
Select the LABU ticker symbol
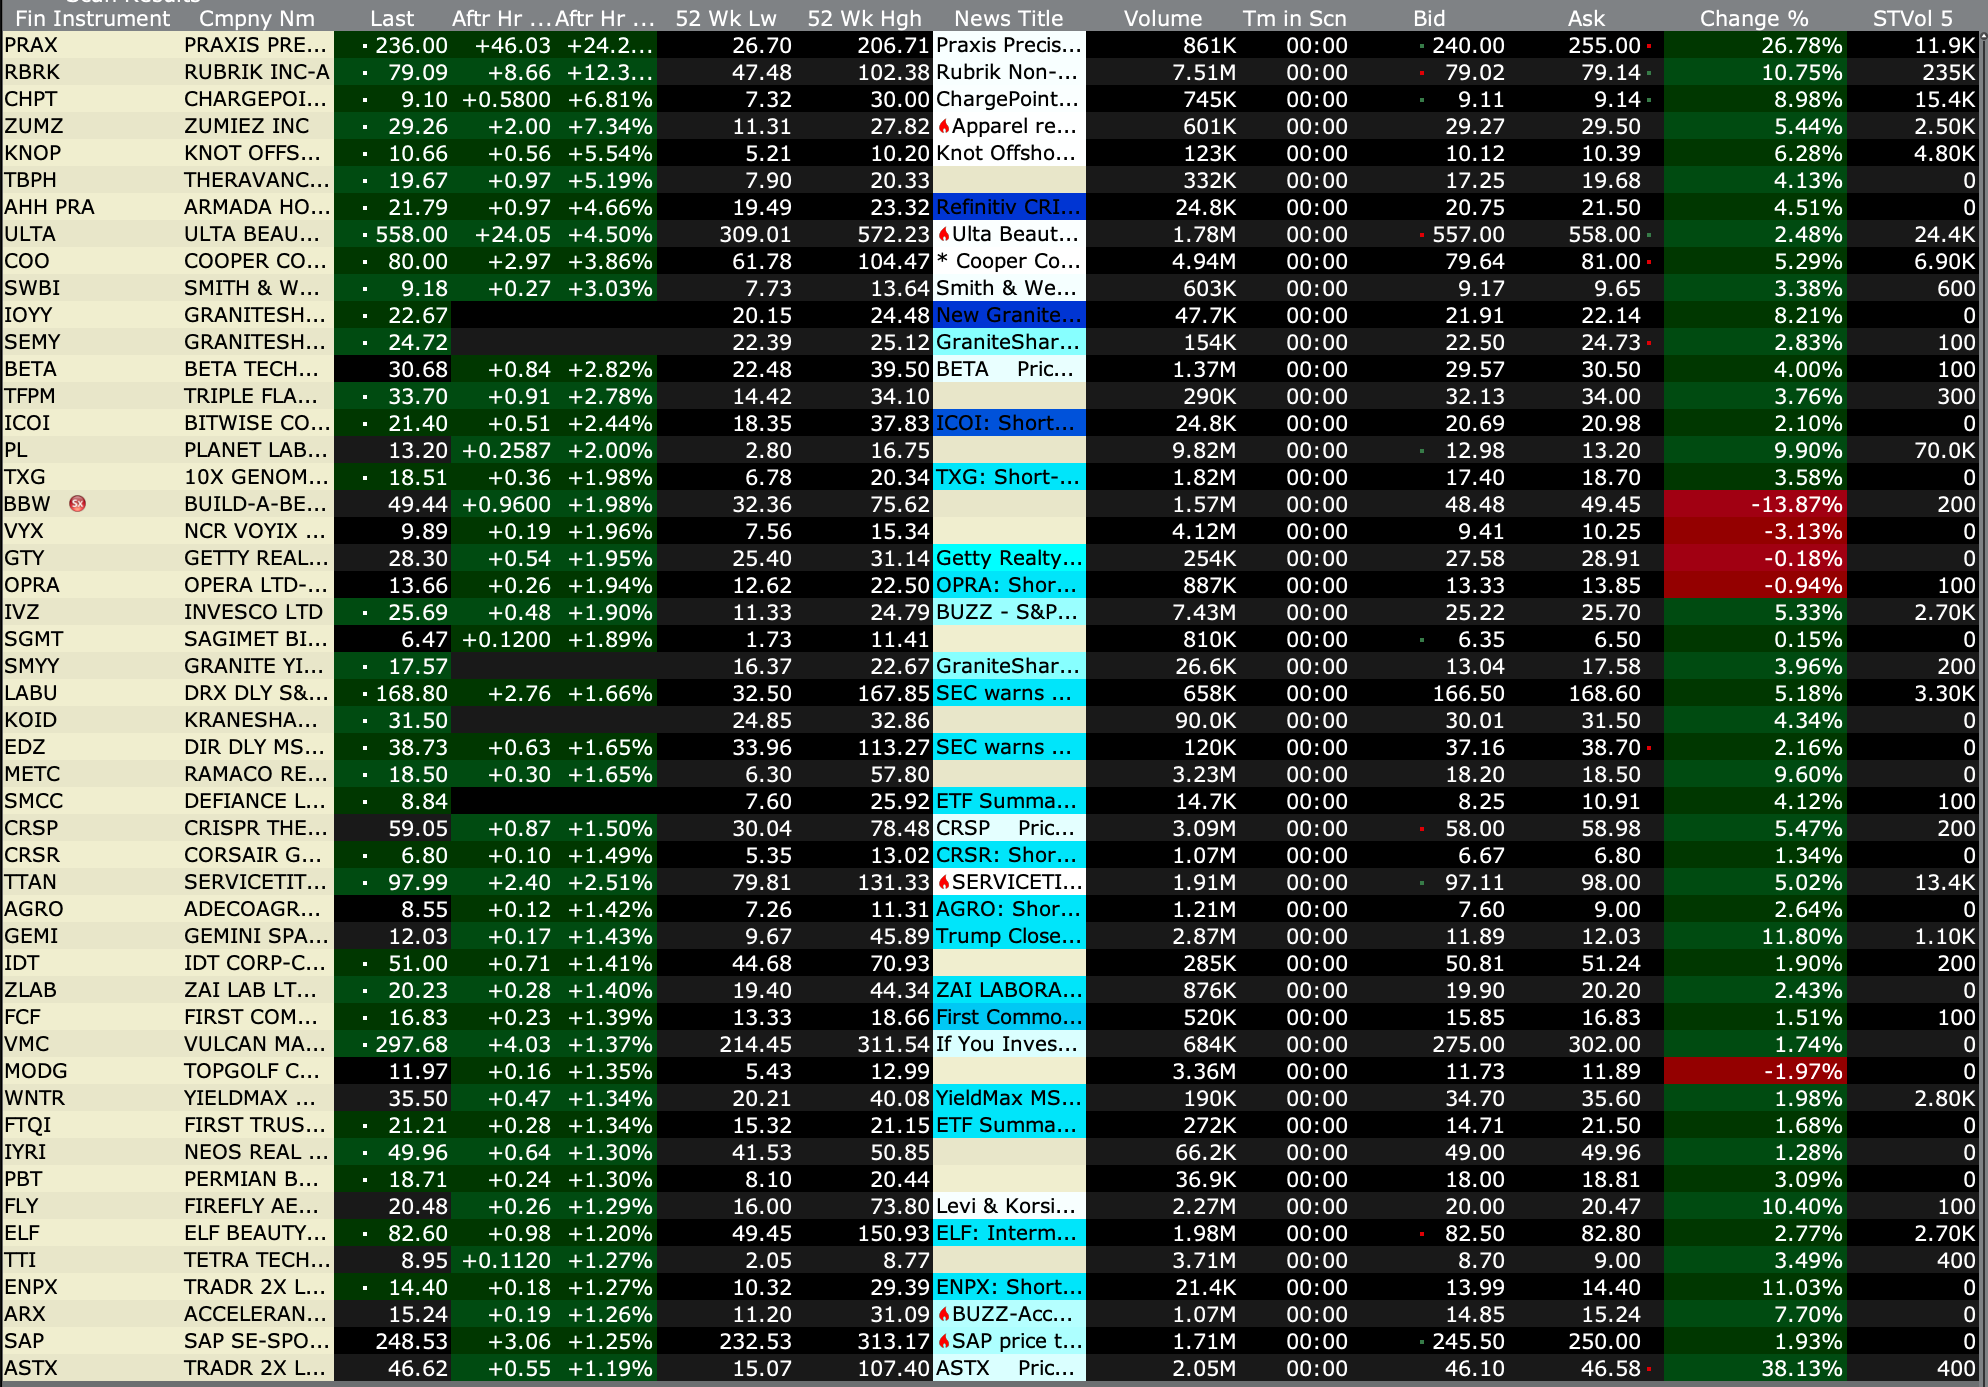click(31, 693)
